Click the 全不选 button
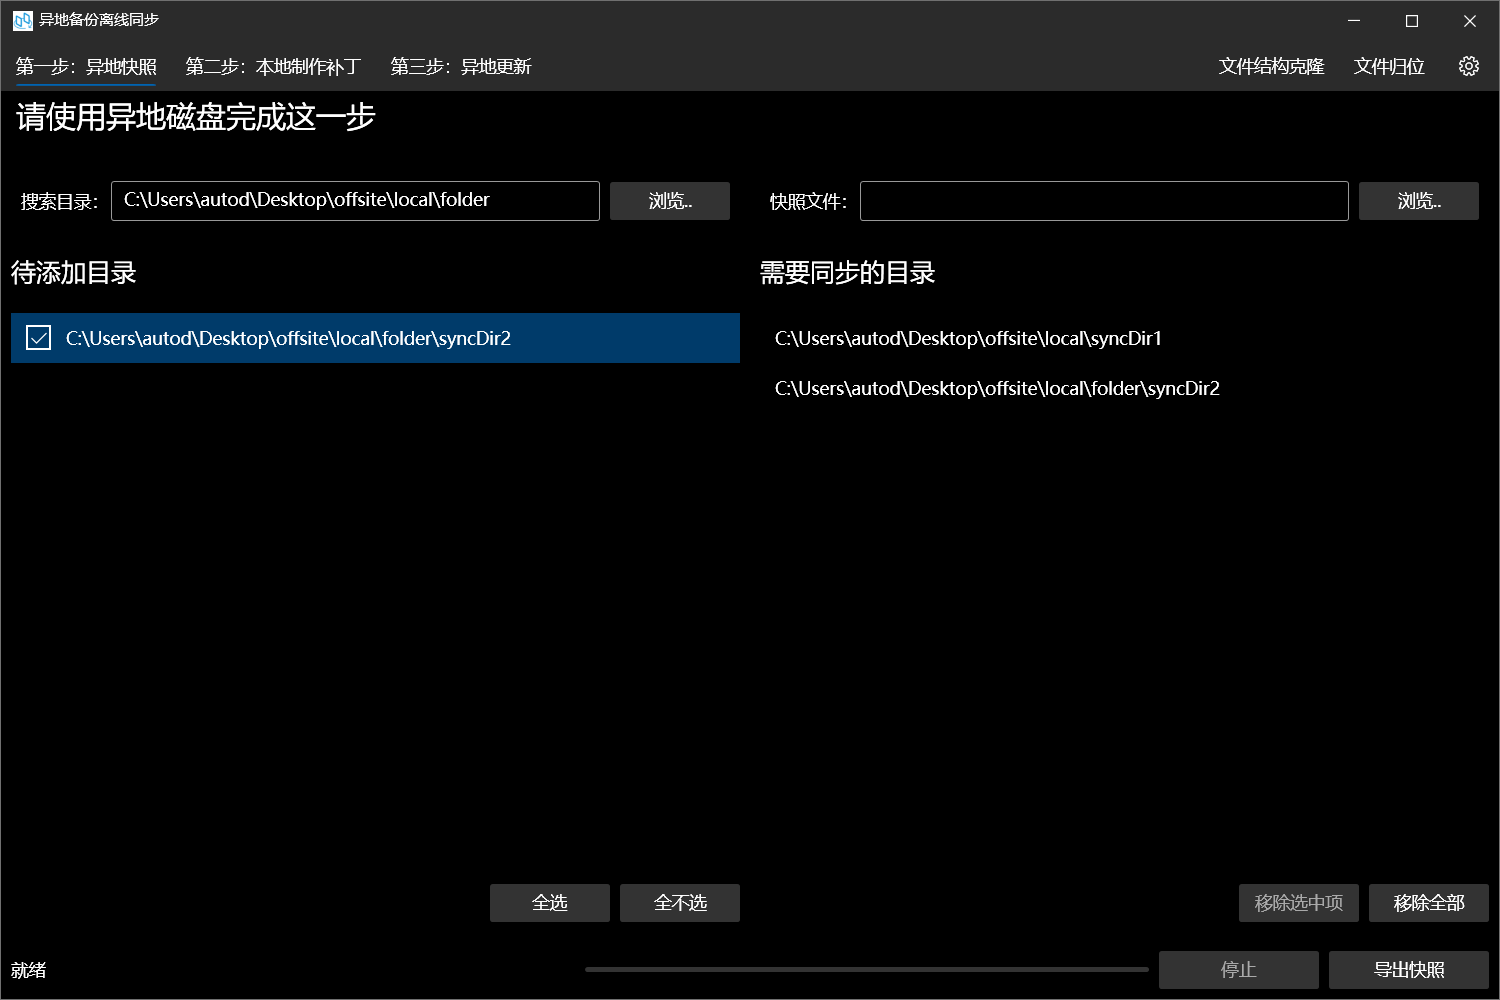This screenshot has height=1000, width=1500. (680, 903)
